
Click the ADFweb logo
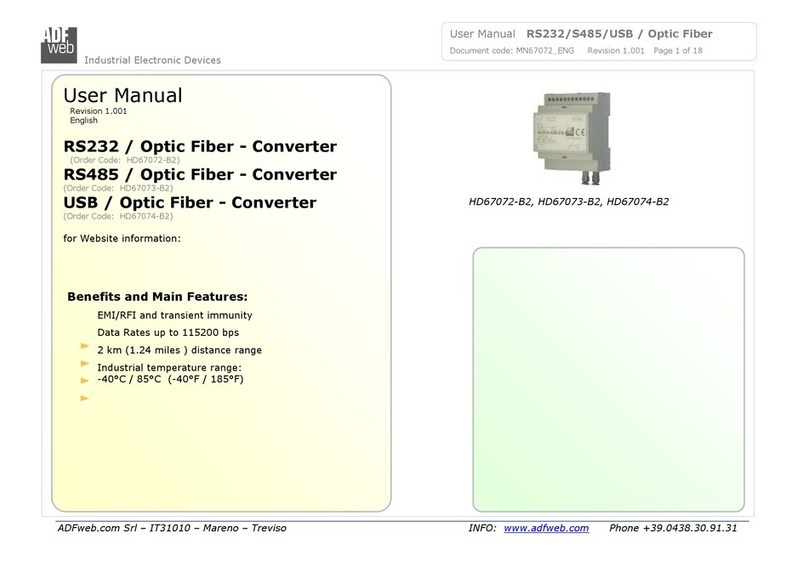(59, 45)
